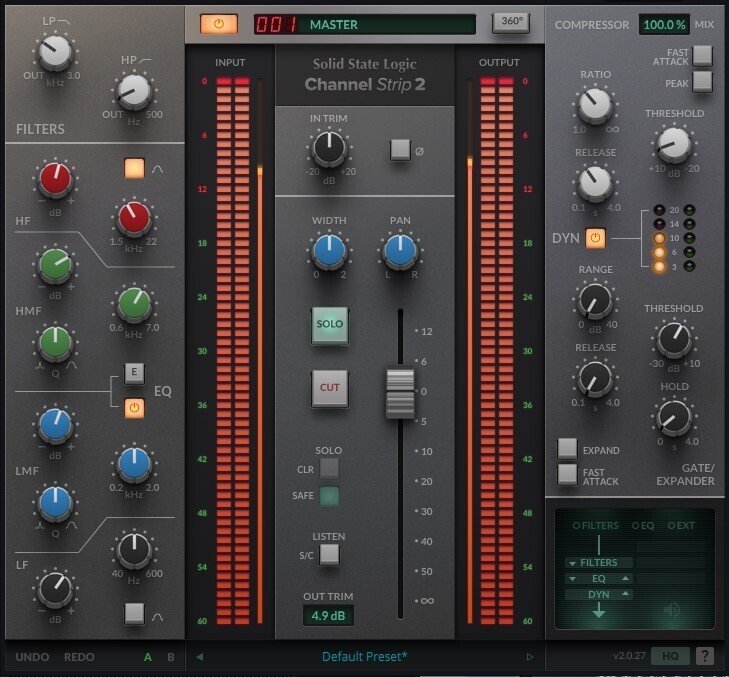729x677 pixels.
Task: Move EQ down in processing order
Action: pos(572,579)
